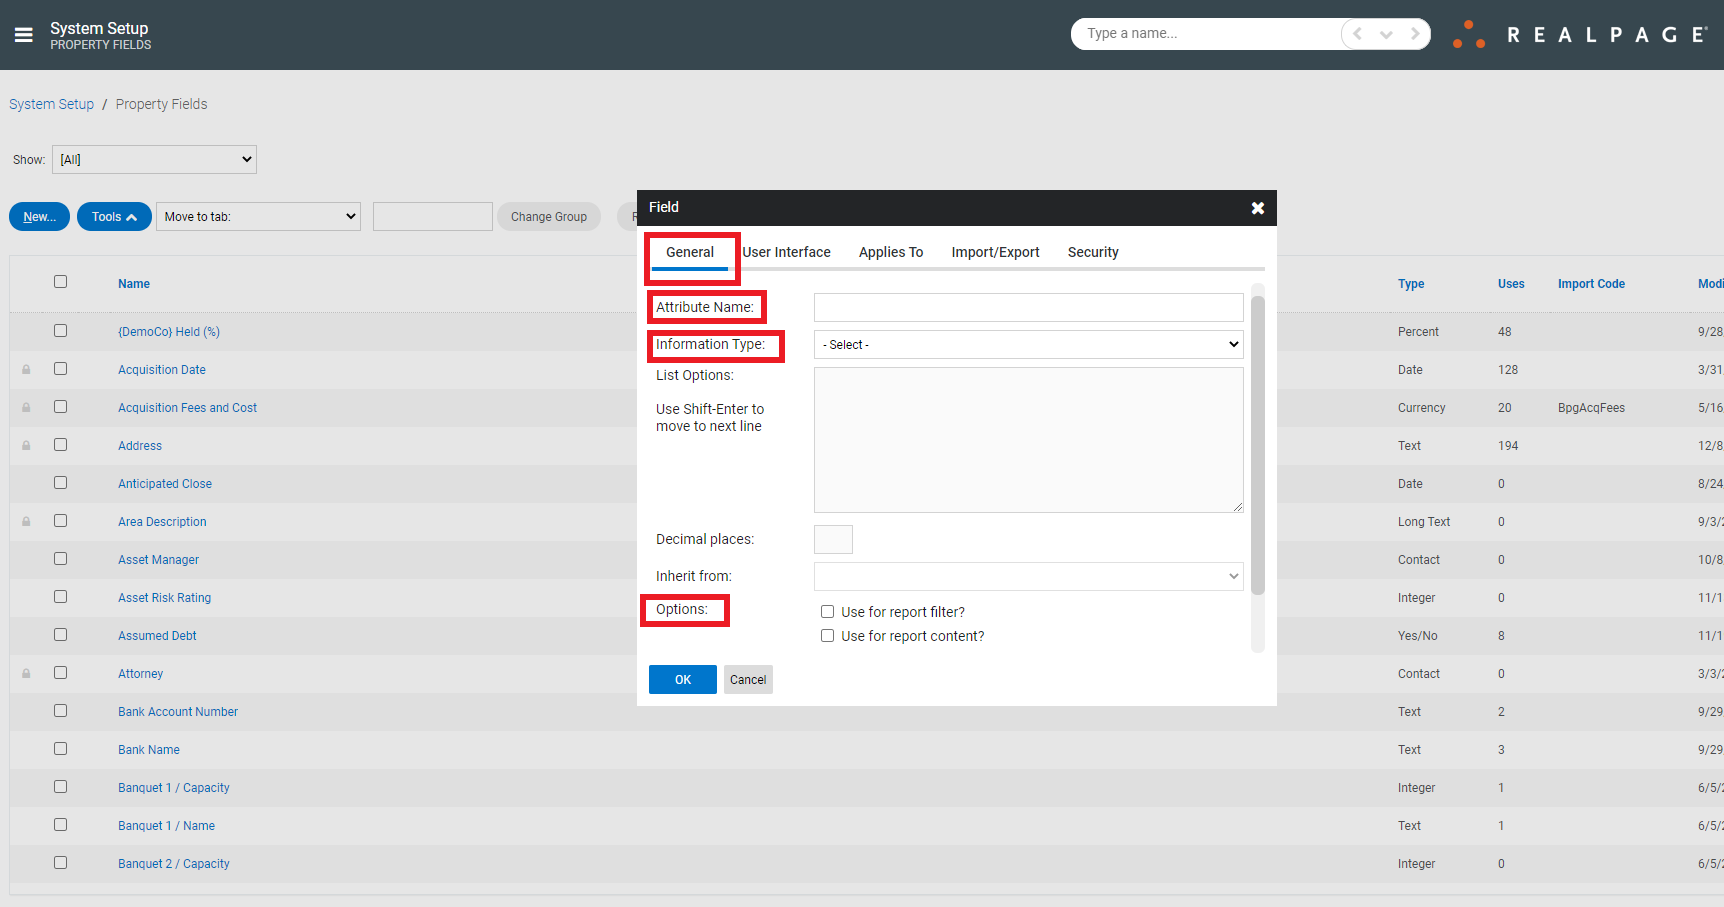Open the Information Type dropdown

tap(1028, 344)
